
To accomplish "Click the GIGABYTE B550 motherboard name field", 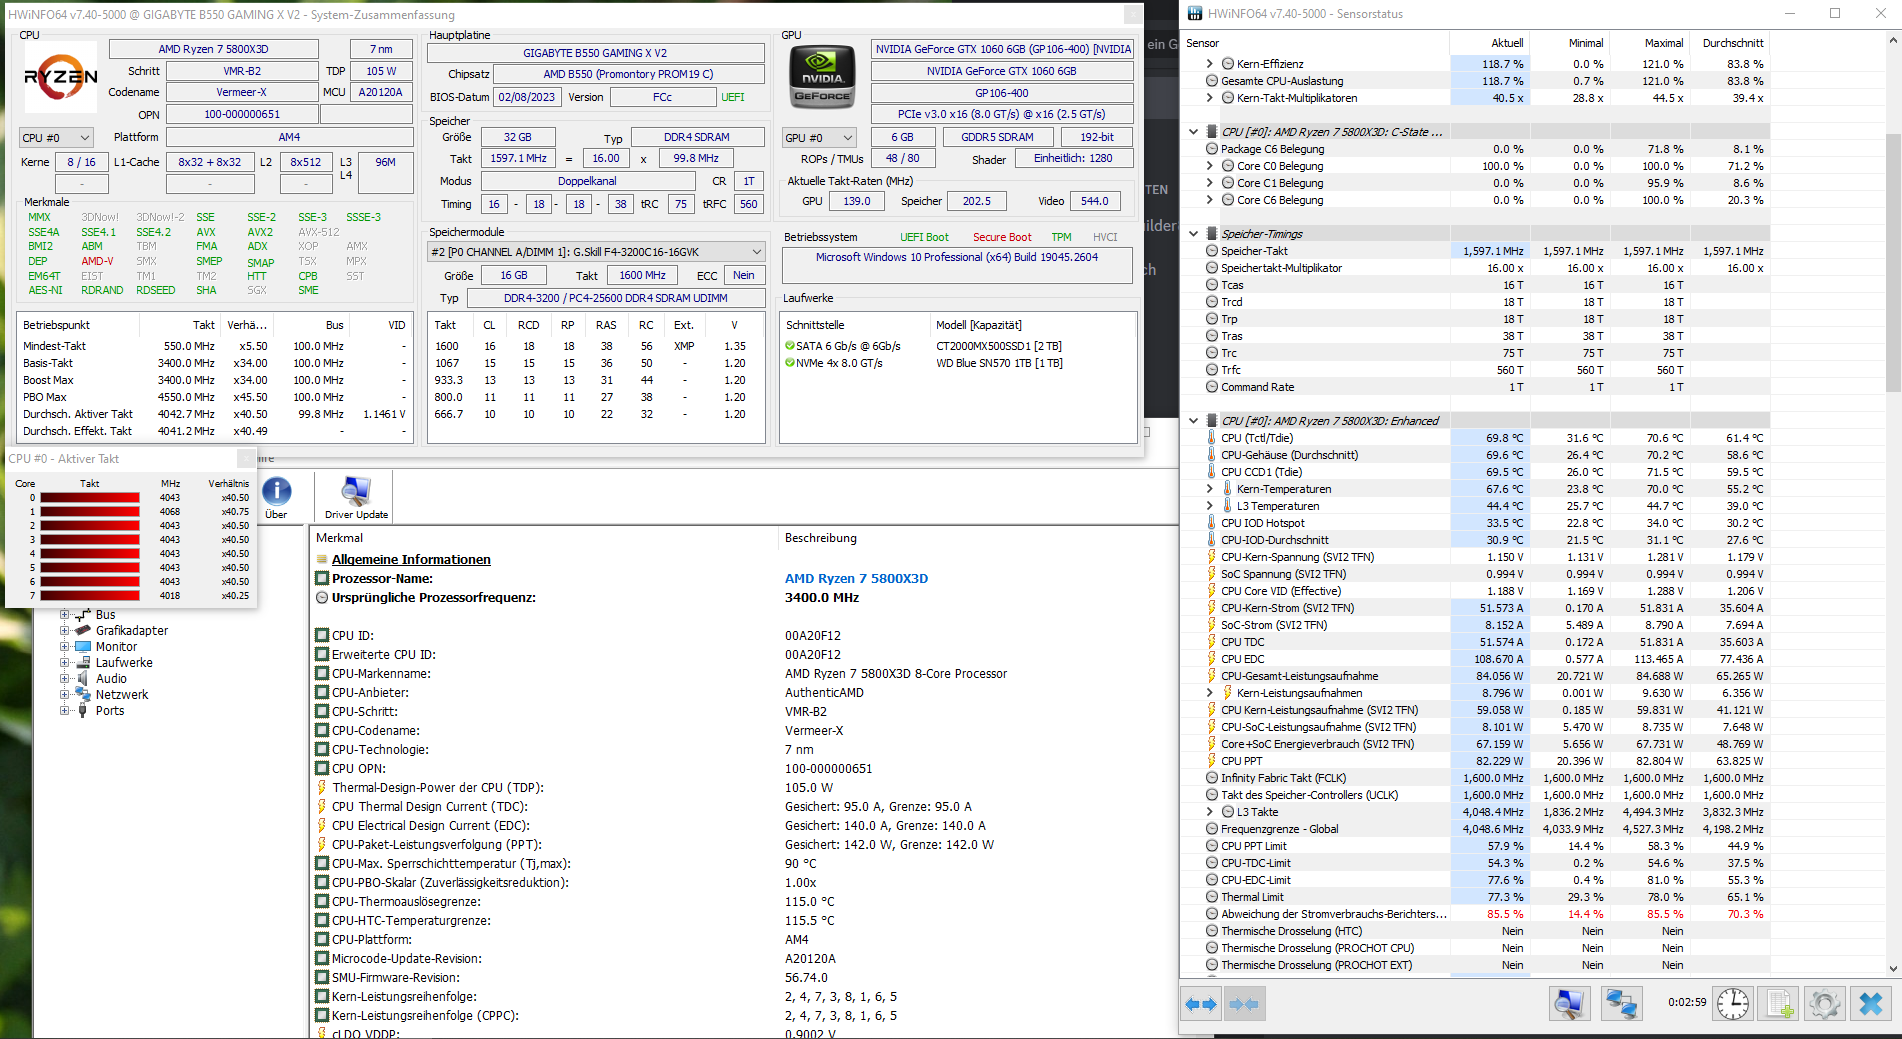I will tap(595, 53).
